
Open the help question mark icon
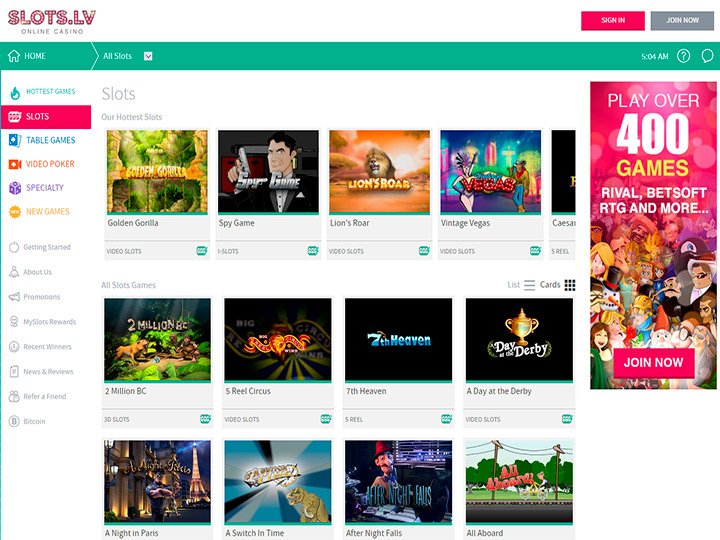point(683,56)
